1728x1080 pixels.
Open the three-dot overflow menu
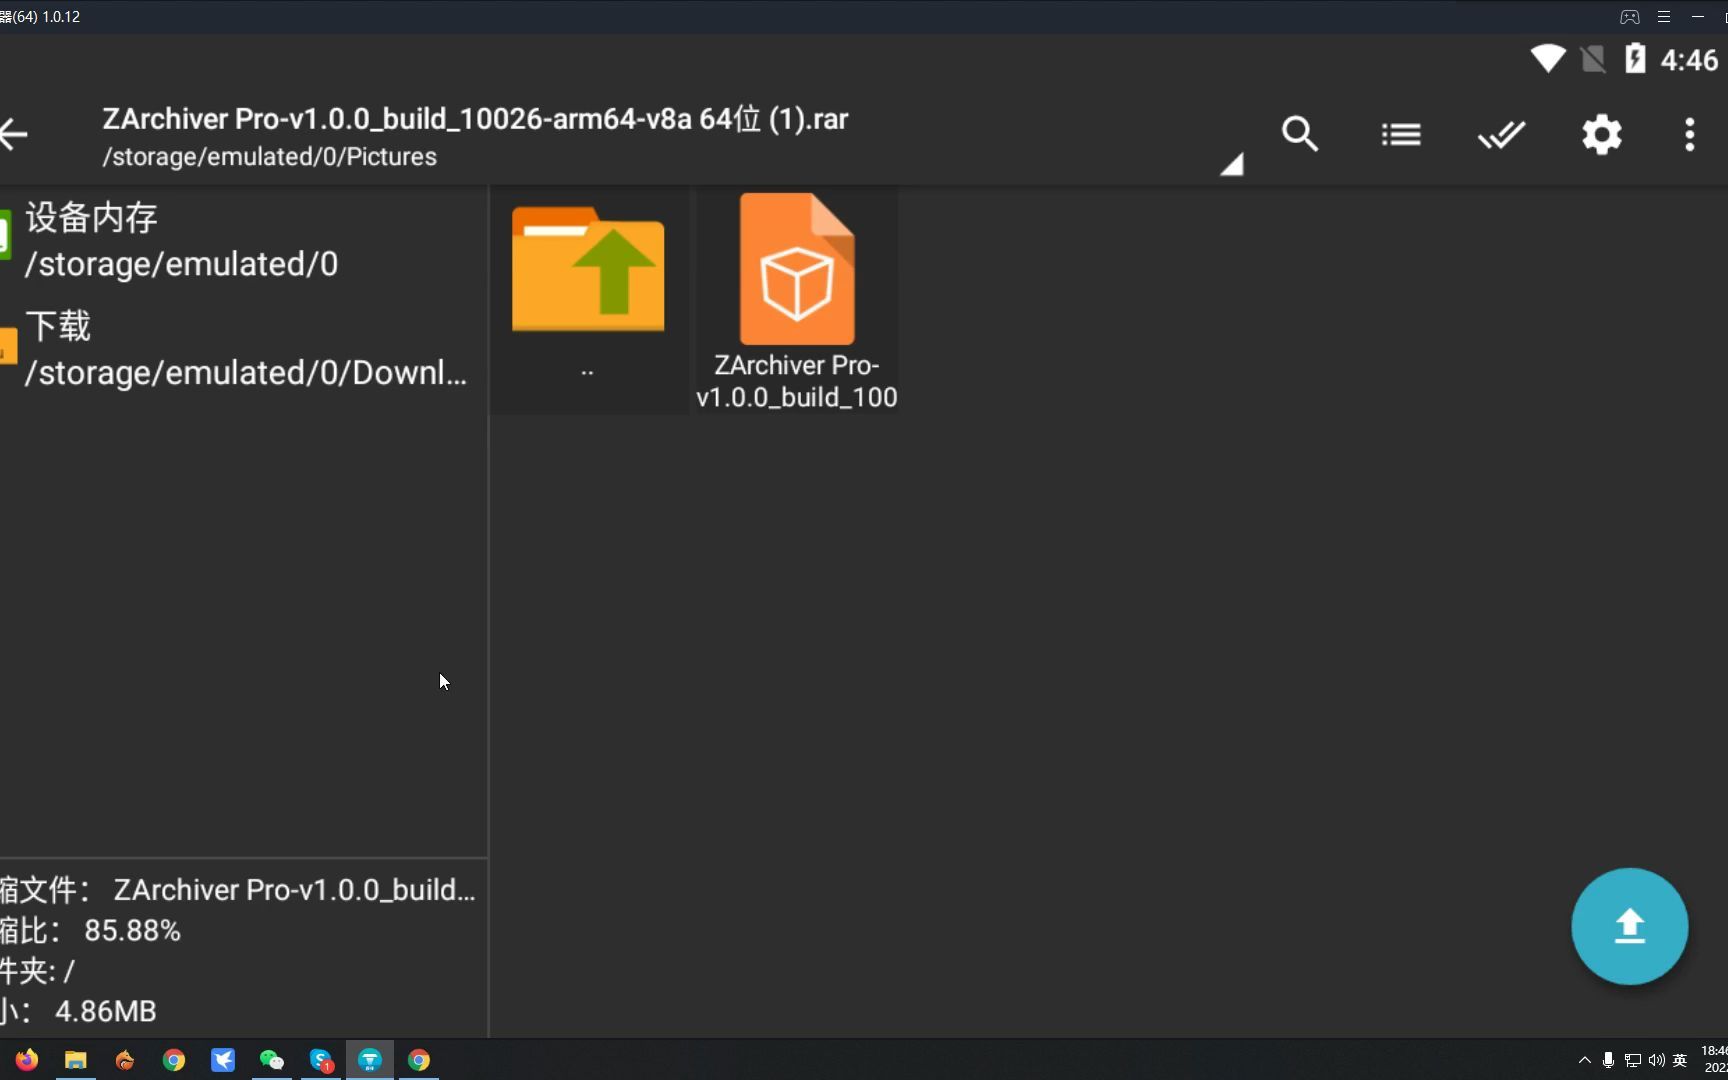1690,134
